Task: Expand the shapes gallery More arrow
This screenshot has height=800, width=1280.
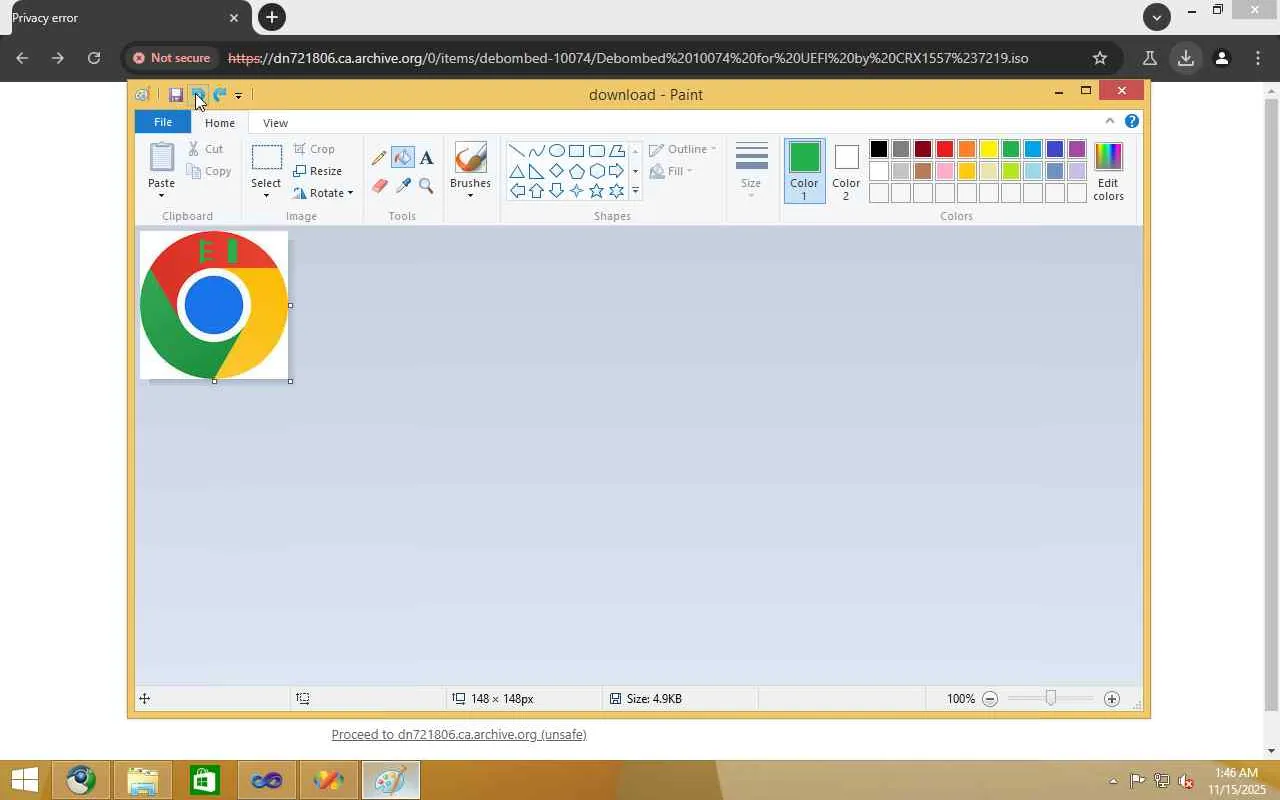Action: click(635, 191)
